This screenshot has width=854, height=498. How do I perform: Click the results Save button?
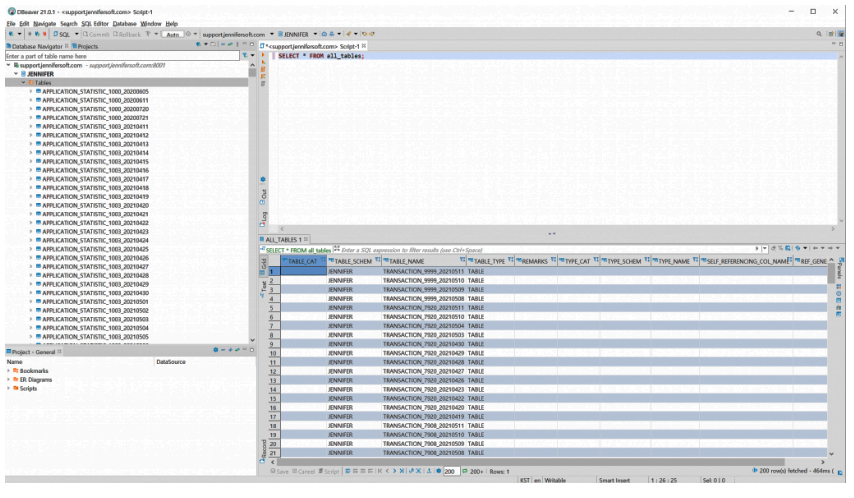pos(279,471)
